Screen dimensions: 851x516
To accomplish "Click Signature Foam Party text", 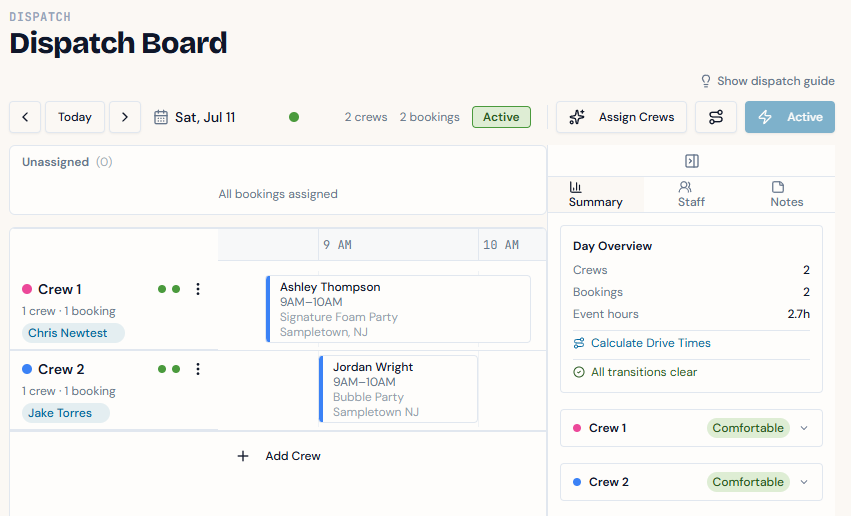I will tap(339, 317).
